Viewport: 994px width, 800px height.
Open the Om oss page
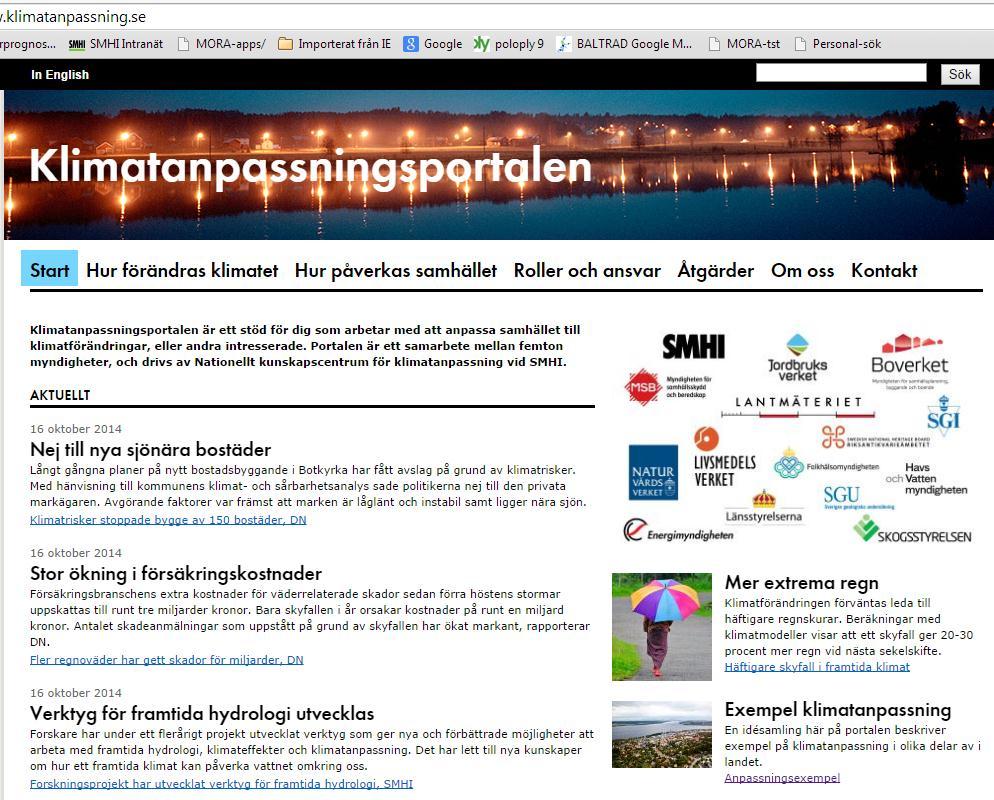point(802,271)
